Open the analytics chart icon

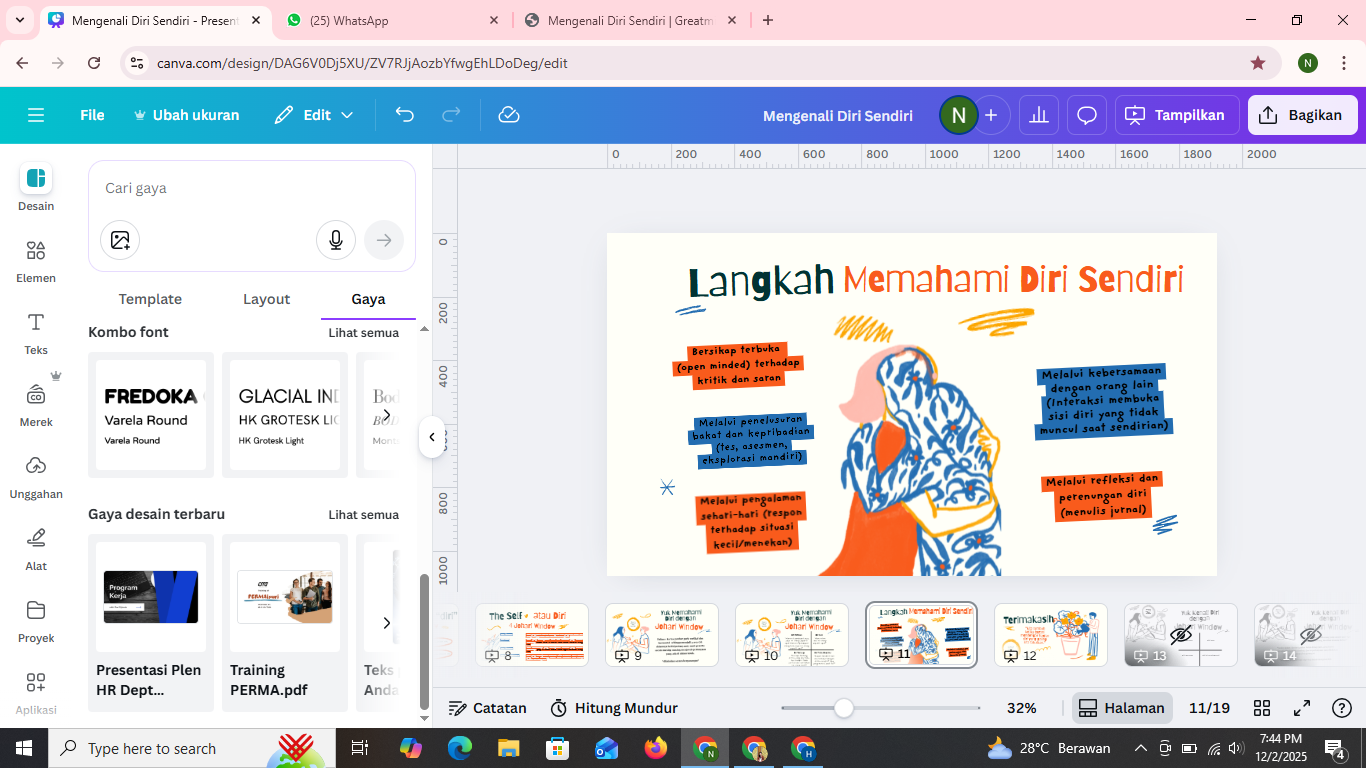[1039, 115]
